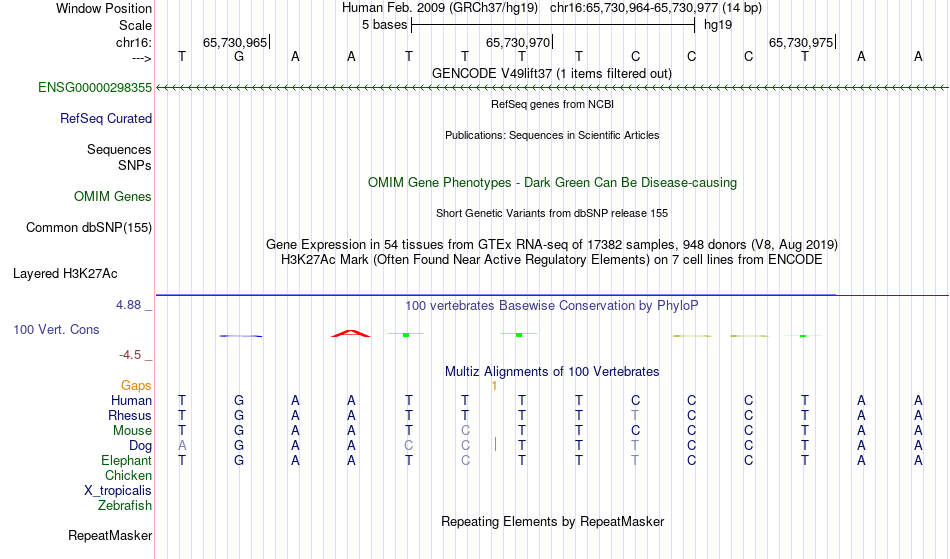The width and height of the screenshot is (950, 559).
Task: Click the faded T in the Rhesus row
Action: coord(634,415)
